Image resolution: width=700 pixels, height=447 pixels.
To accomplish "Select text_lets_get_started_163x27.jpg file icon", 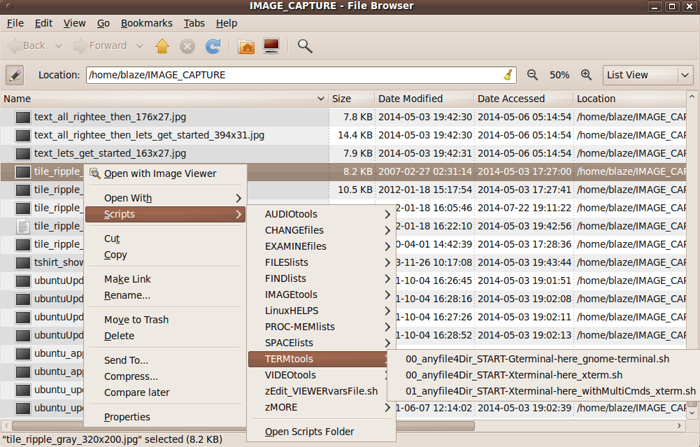I will click(23, 154).
